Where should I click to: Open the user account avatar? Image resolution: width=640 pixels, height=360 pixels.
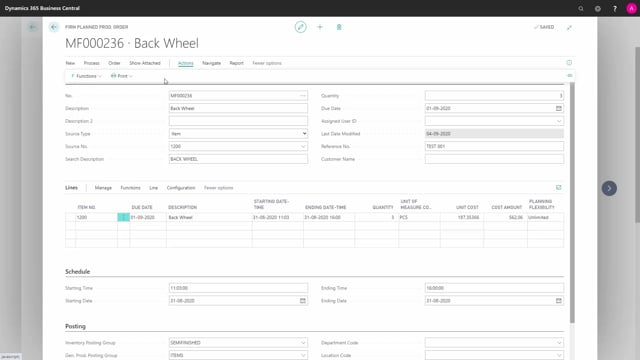(x=631, y=8)
